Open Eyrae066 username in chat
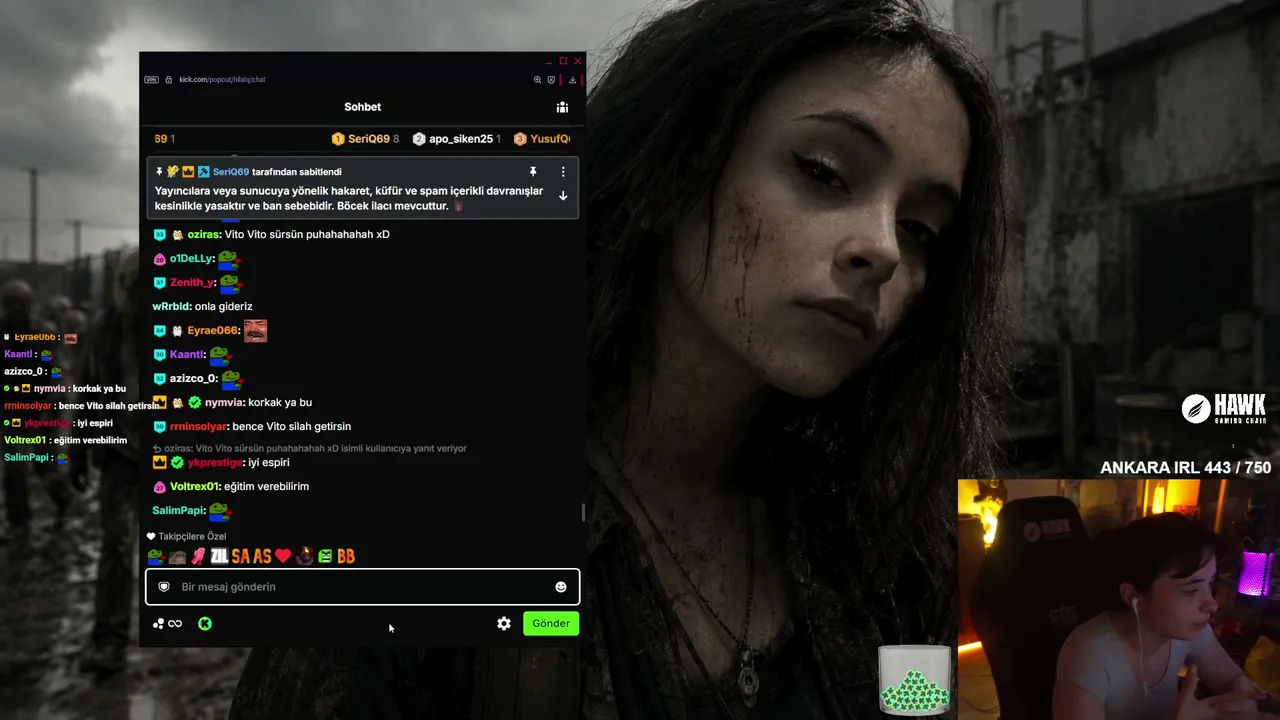Viewport: 1280px width, 720px height. [213, 330]
